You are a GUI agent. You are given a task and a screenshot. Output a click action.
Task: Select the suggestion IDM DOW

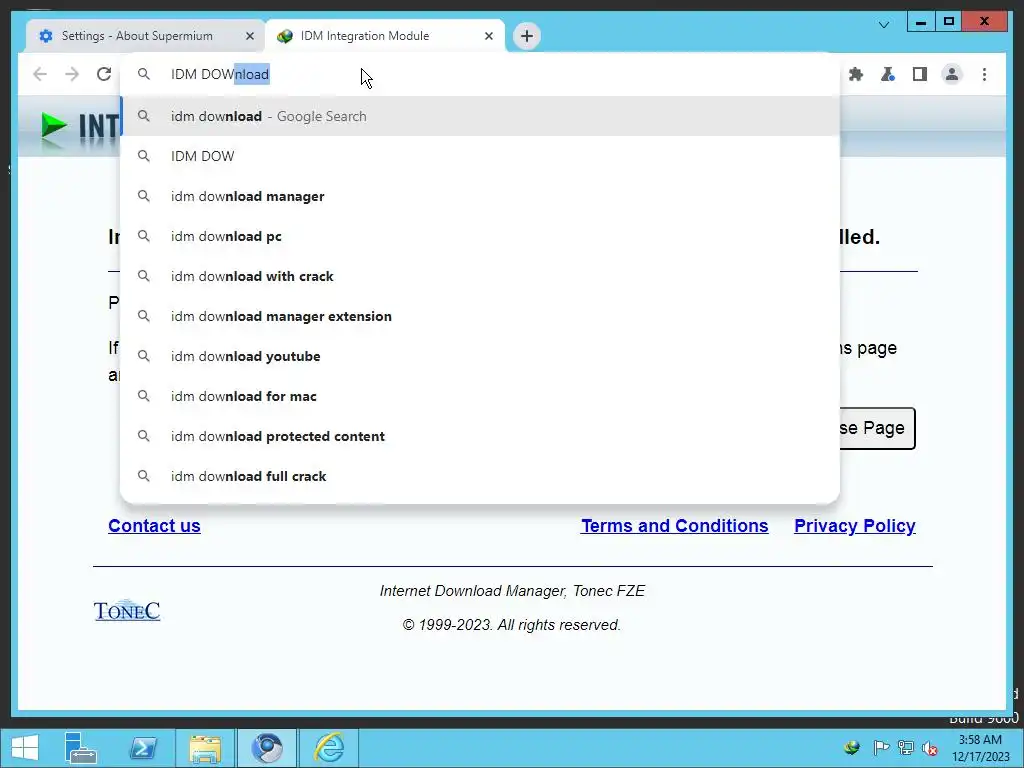(x=480, y=156)
